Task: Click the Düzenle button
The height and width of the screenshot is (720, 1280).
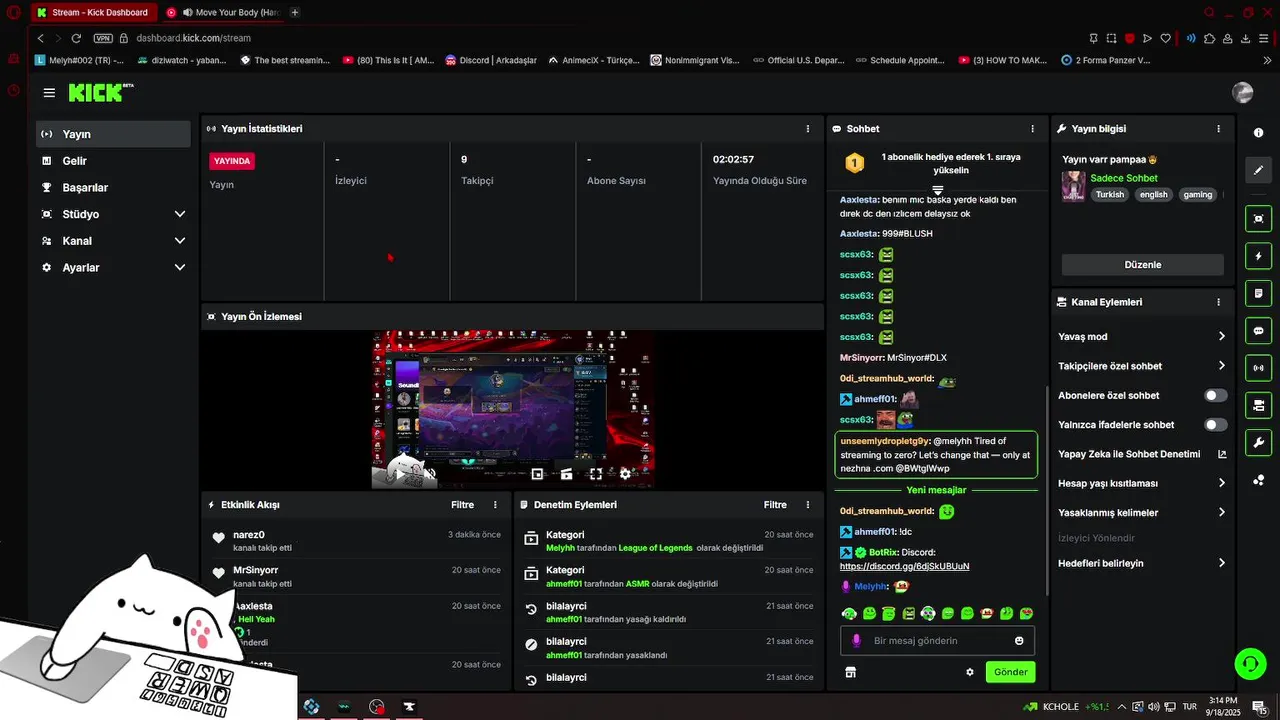Action: [x=1143, y=265]
